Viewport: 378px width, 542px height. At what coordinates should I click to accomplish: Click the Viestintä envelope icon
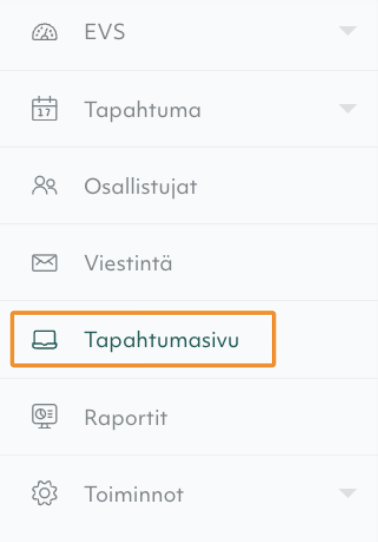coord(45,263)
